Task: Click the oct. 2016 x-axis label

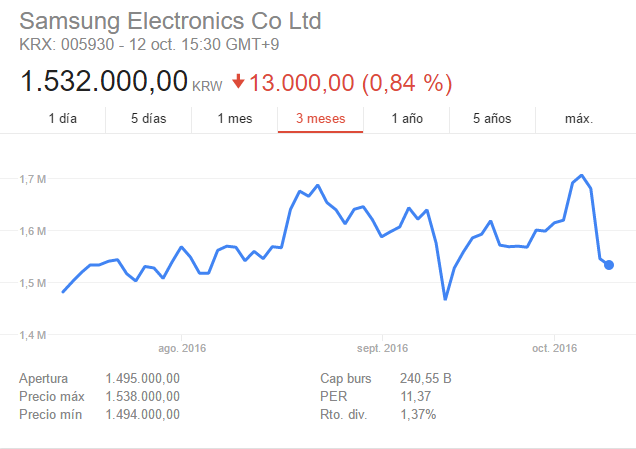Action: point(555,348)
